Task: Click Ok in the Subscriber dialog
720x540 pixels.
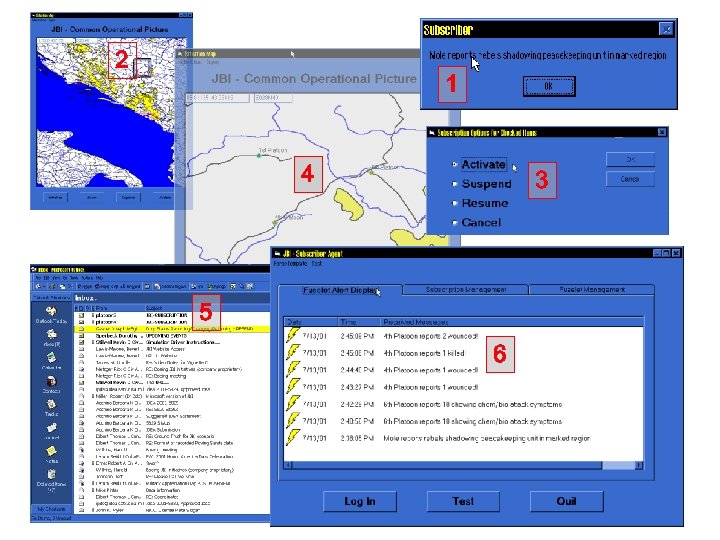Action: tap(549, 86)
